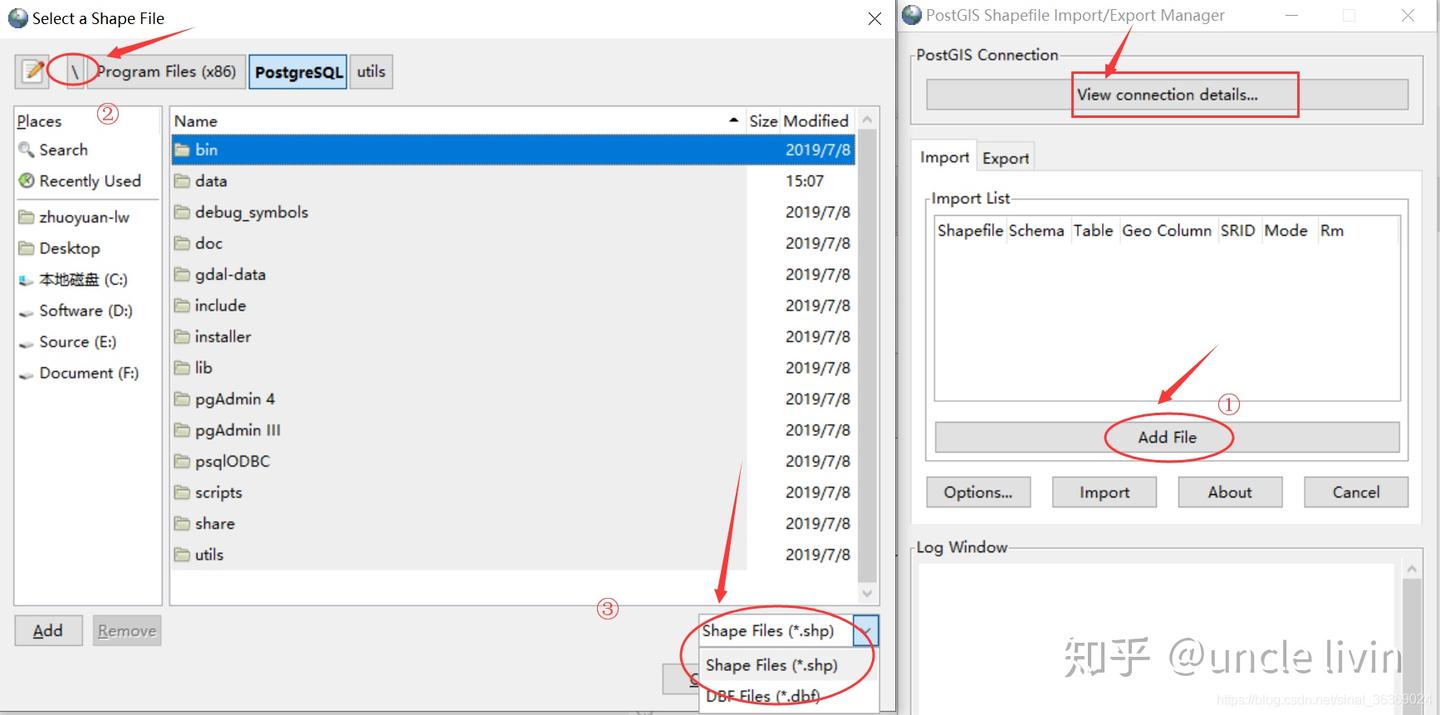Open the Options dialog
This screenshot has width=1440, height=715.
tap(977, 491)
